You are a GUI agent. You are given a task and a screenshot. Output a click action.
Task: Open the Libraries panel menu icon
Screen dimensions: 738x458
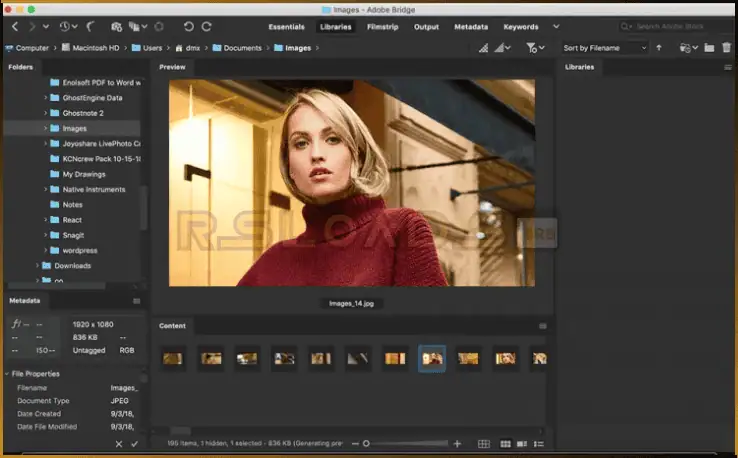[728, 67]
